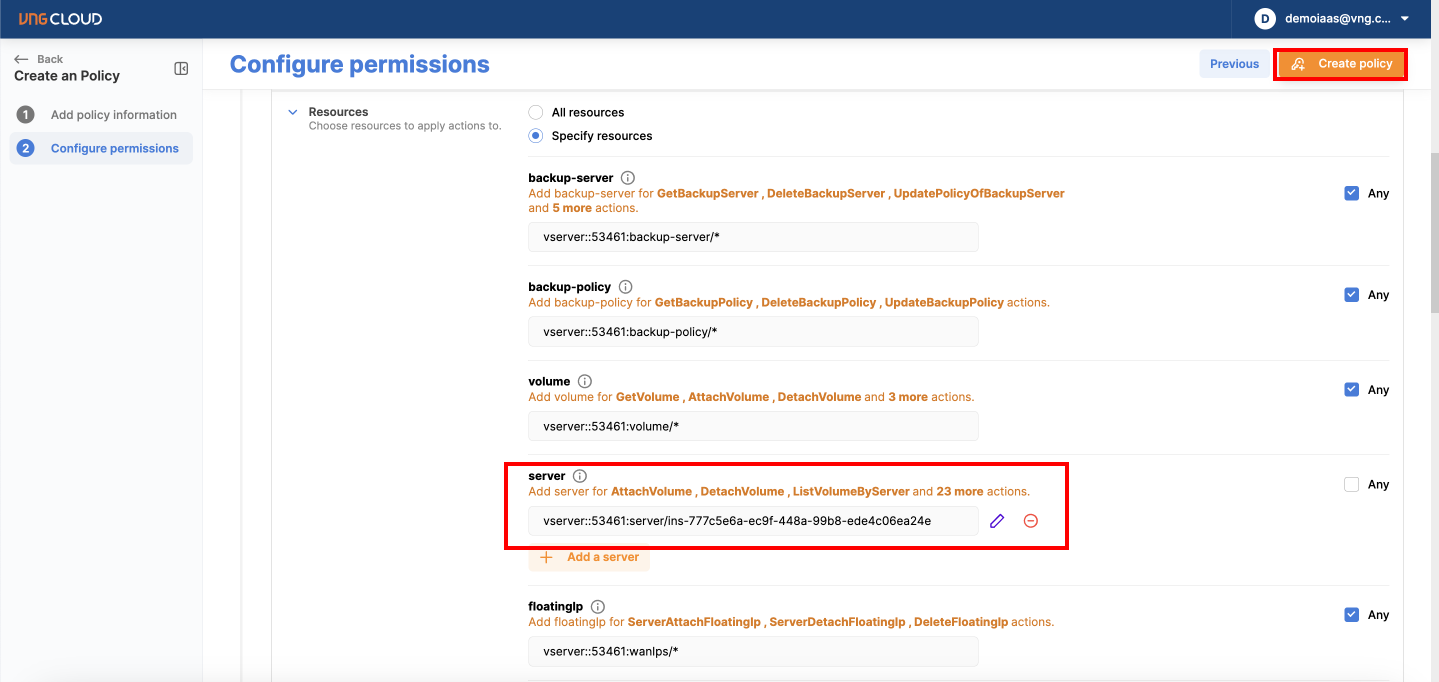Viewport: 1439px width, 682px height.
Task: Click the info icon next to backup-policy
Action: coord(626,287)
